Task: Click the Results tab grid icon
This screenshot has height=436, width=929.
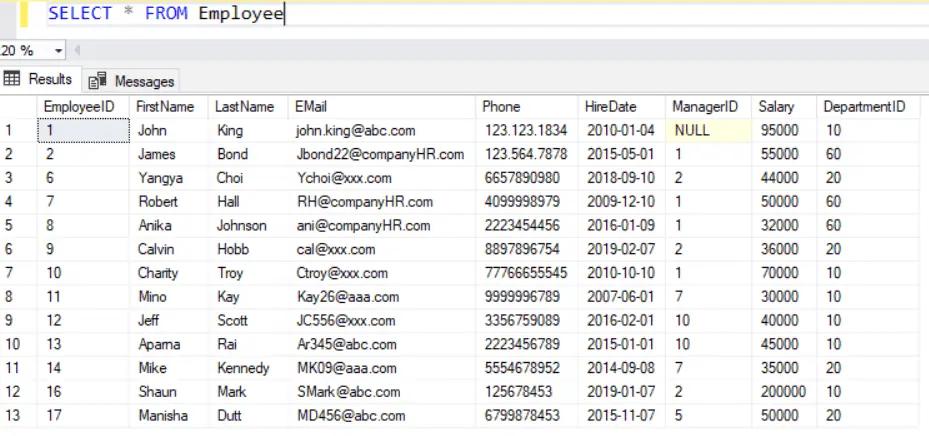Action: (12, 79)
